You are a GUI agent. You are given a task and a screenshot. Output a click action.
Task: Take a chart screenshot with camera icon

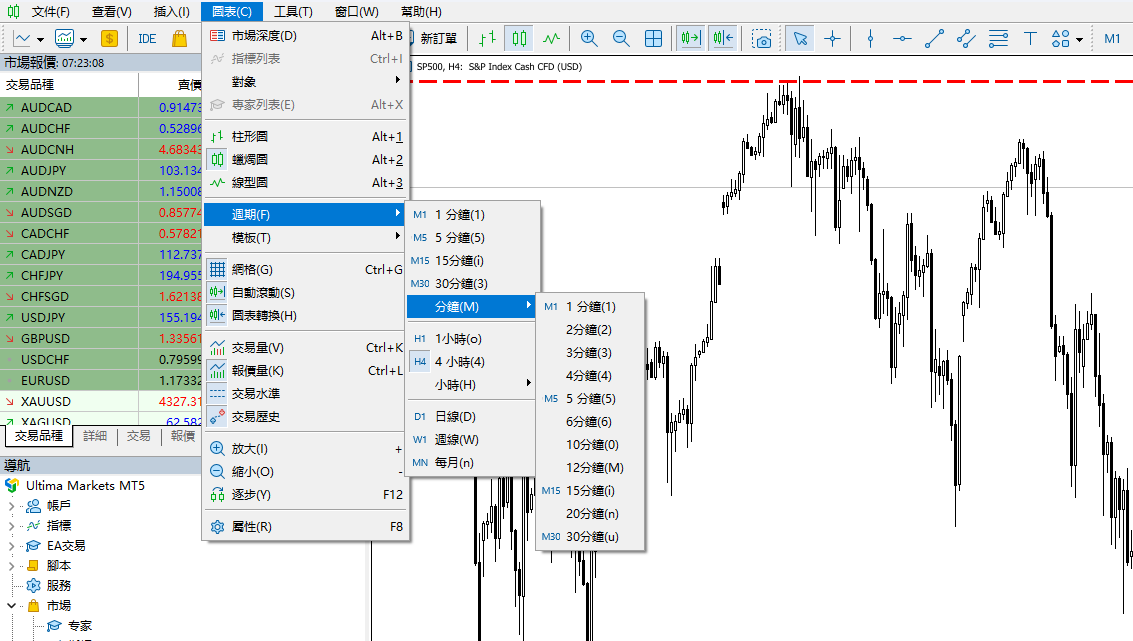(763, 39)
